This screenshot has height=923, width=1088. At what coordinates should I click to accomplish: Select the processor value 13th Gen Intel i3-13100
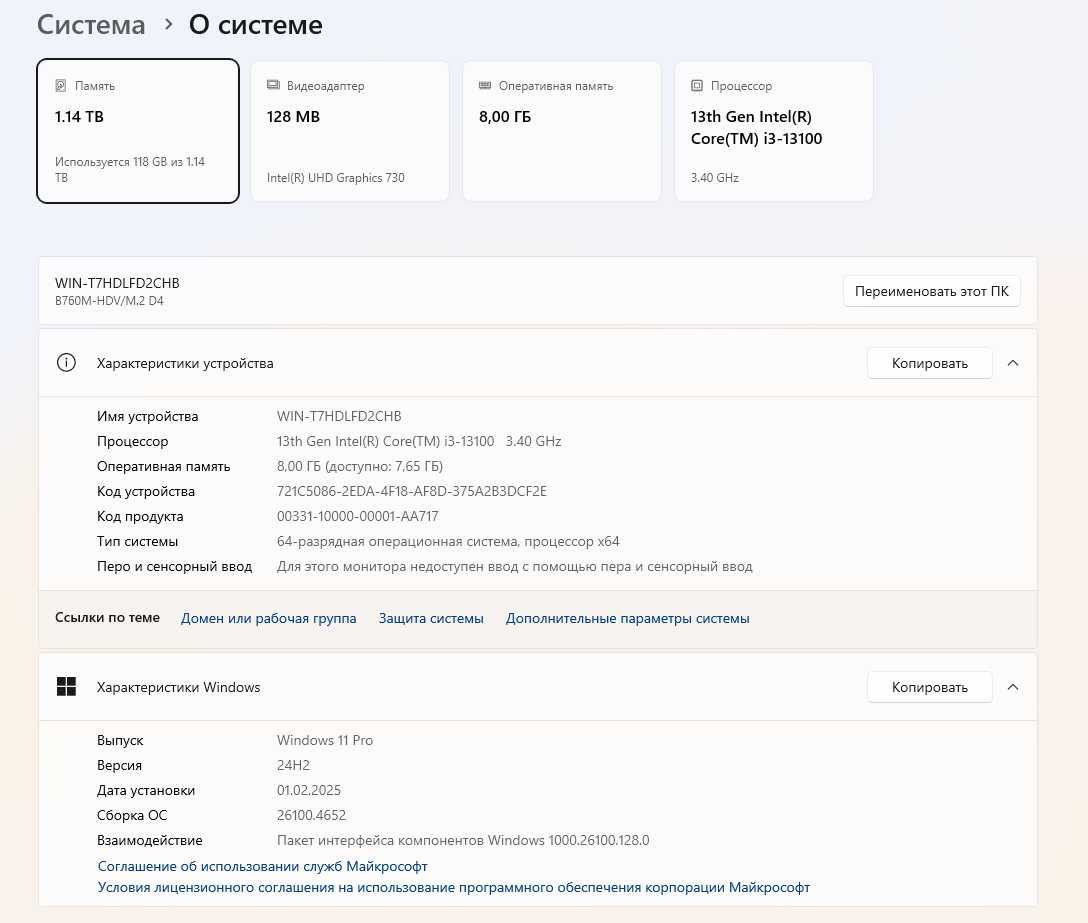point(419,441)
